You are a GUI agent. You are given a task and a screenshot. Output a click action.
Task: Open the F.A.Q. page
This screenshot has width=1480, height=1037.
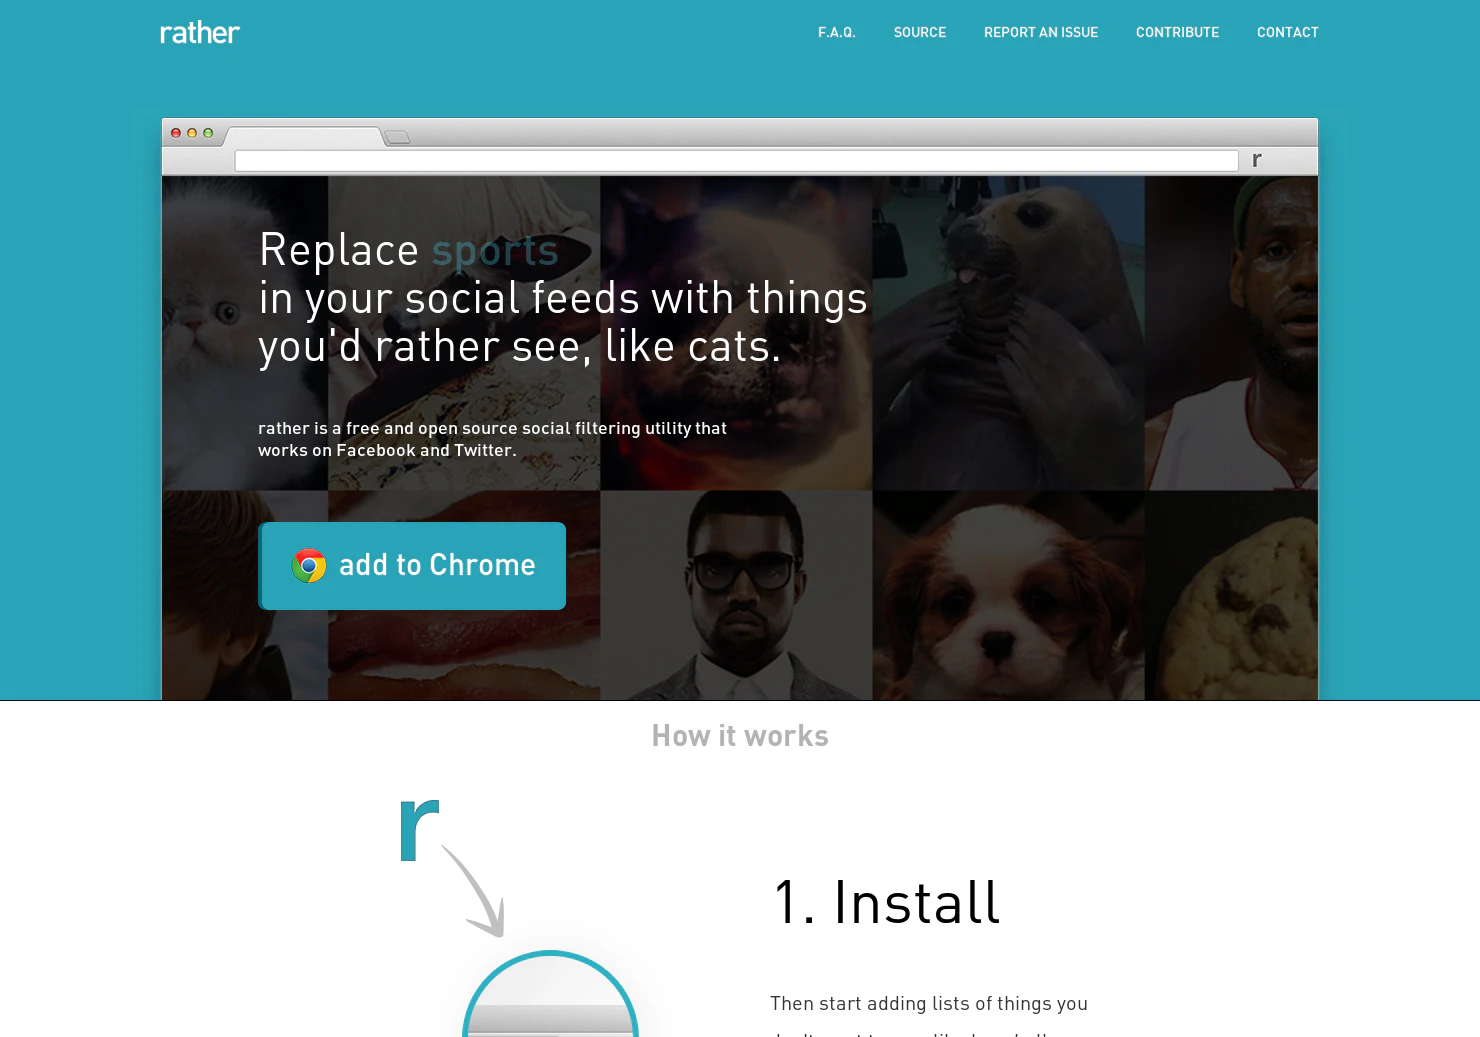[x=837, y=33]
